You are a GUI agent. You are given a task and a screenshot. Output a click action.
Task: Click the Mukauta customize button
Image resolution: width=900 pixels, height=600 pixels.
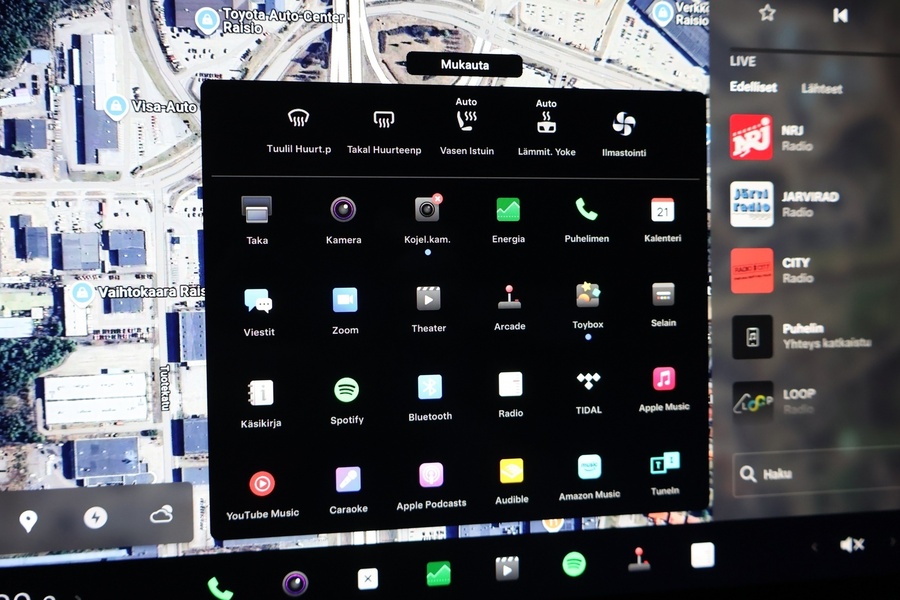pyautogui.click(x=465, y=65)
